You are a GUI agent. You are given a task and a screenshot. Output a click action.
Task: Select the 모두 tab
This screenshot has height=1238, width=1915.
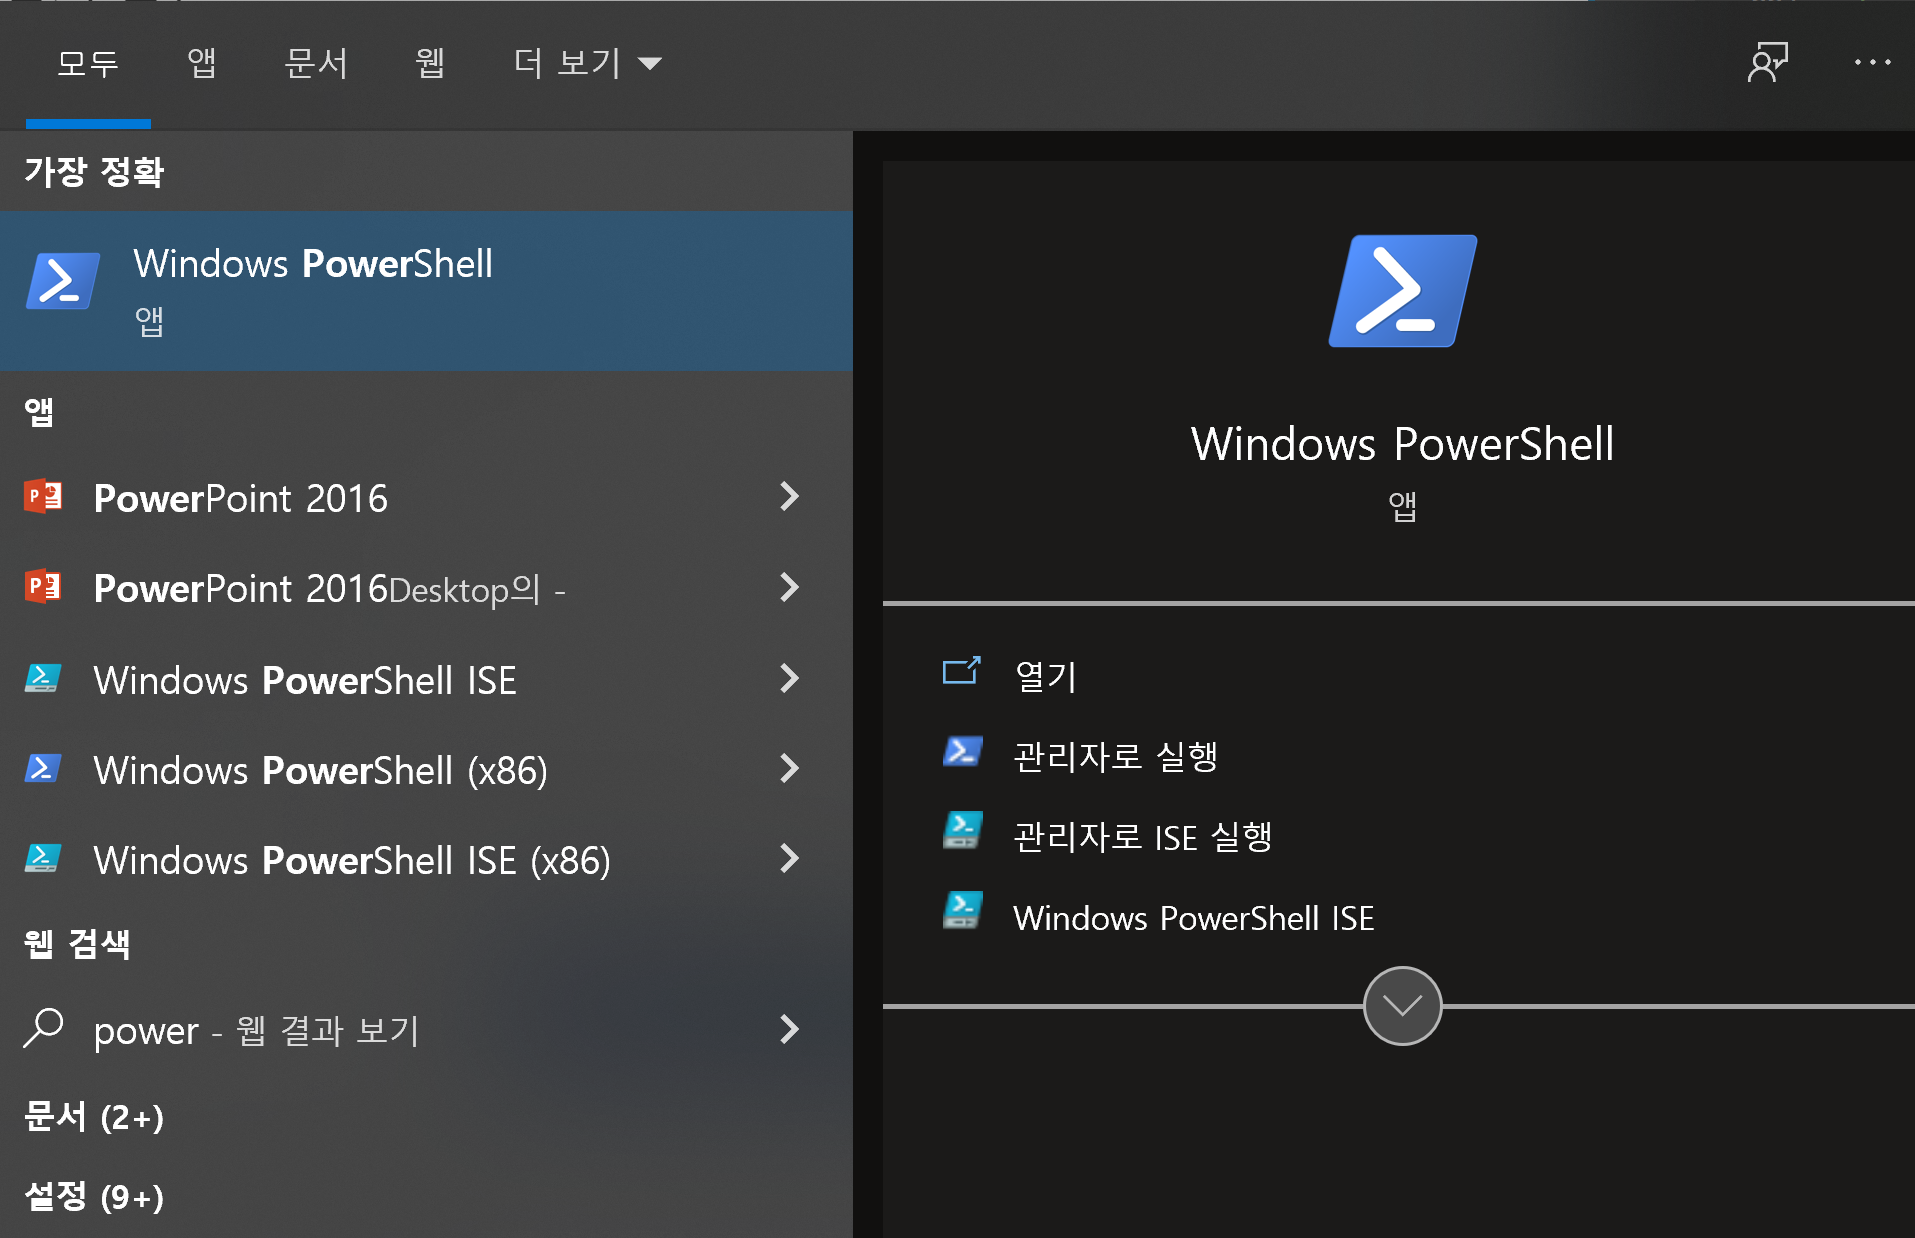coord(88,63)
